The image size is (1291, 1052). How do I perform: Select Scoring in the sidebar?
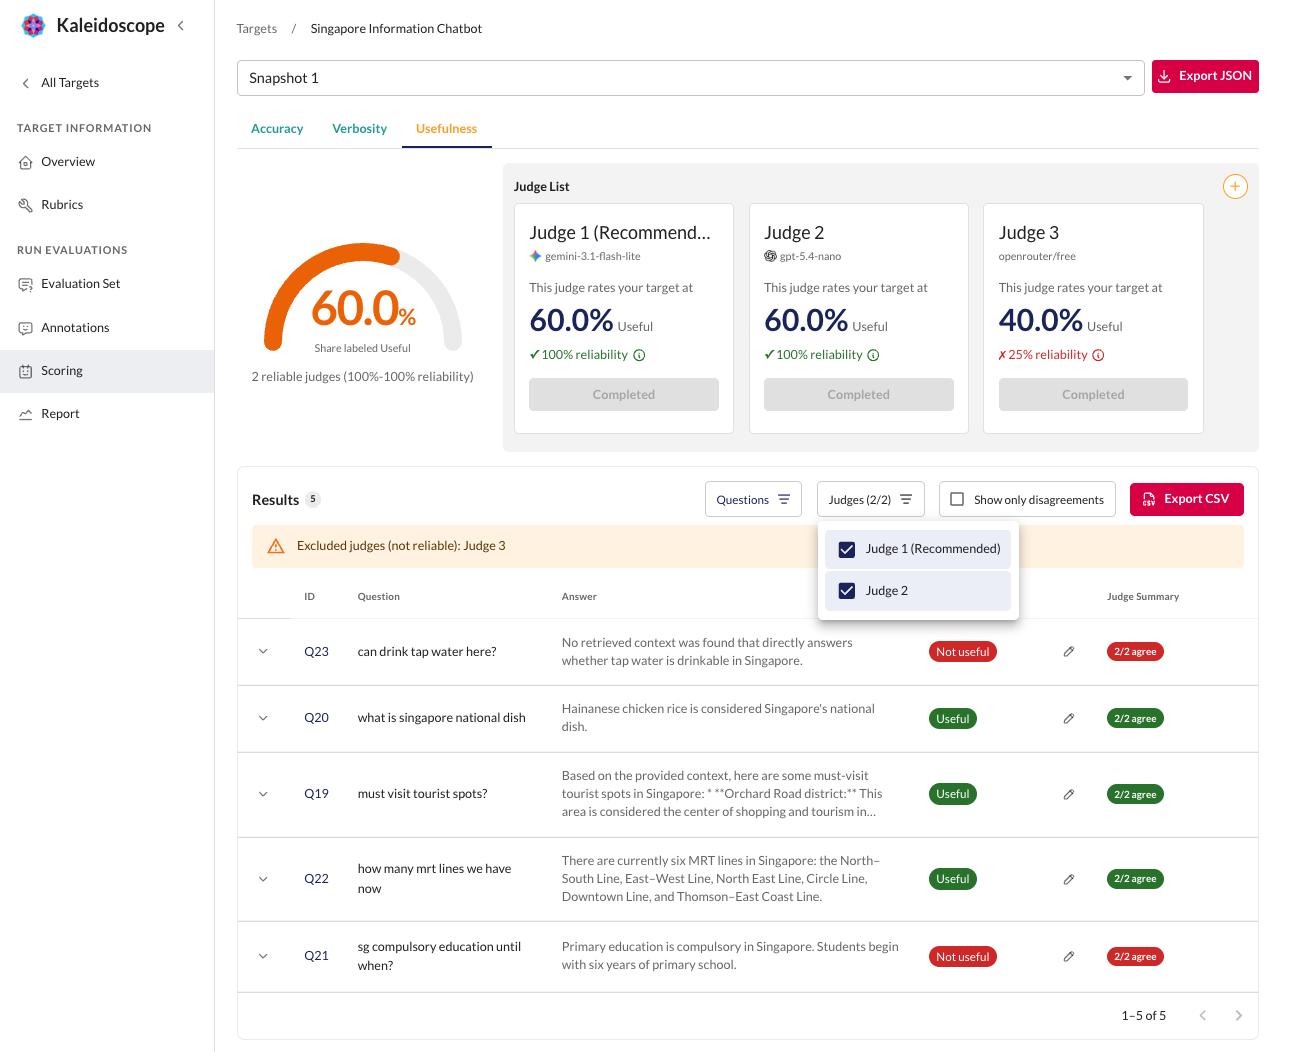[x=107, y=371]
